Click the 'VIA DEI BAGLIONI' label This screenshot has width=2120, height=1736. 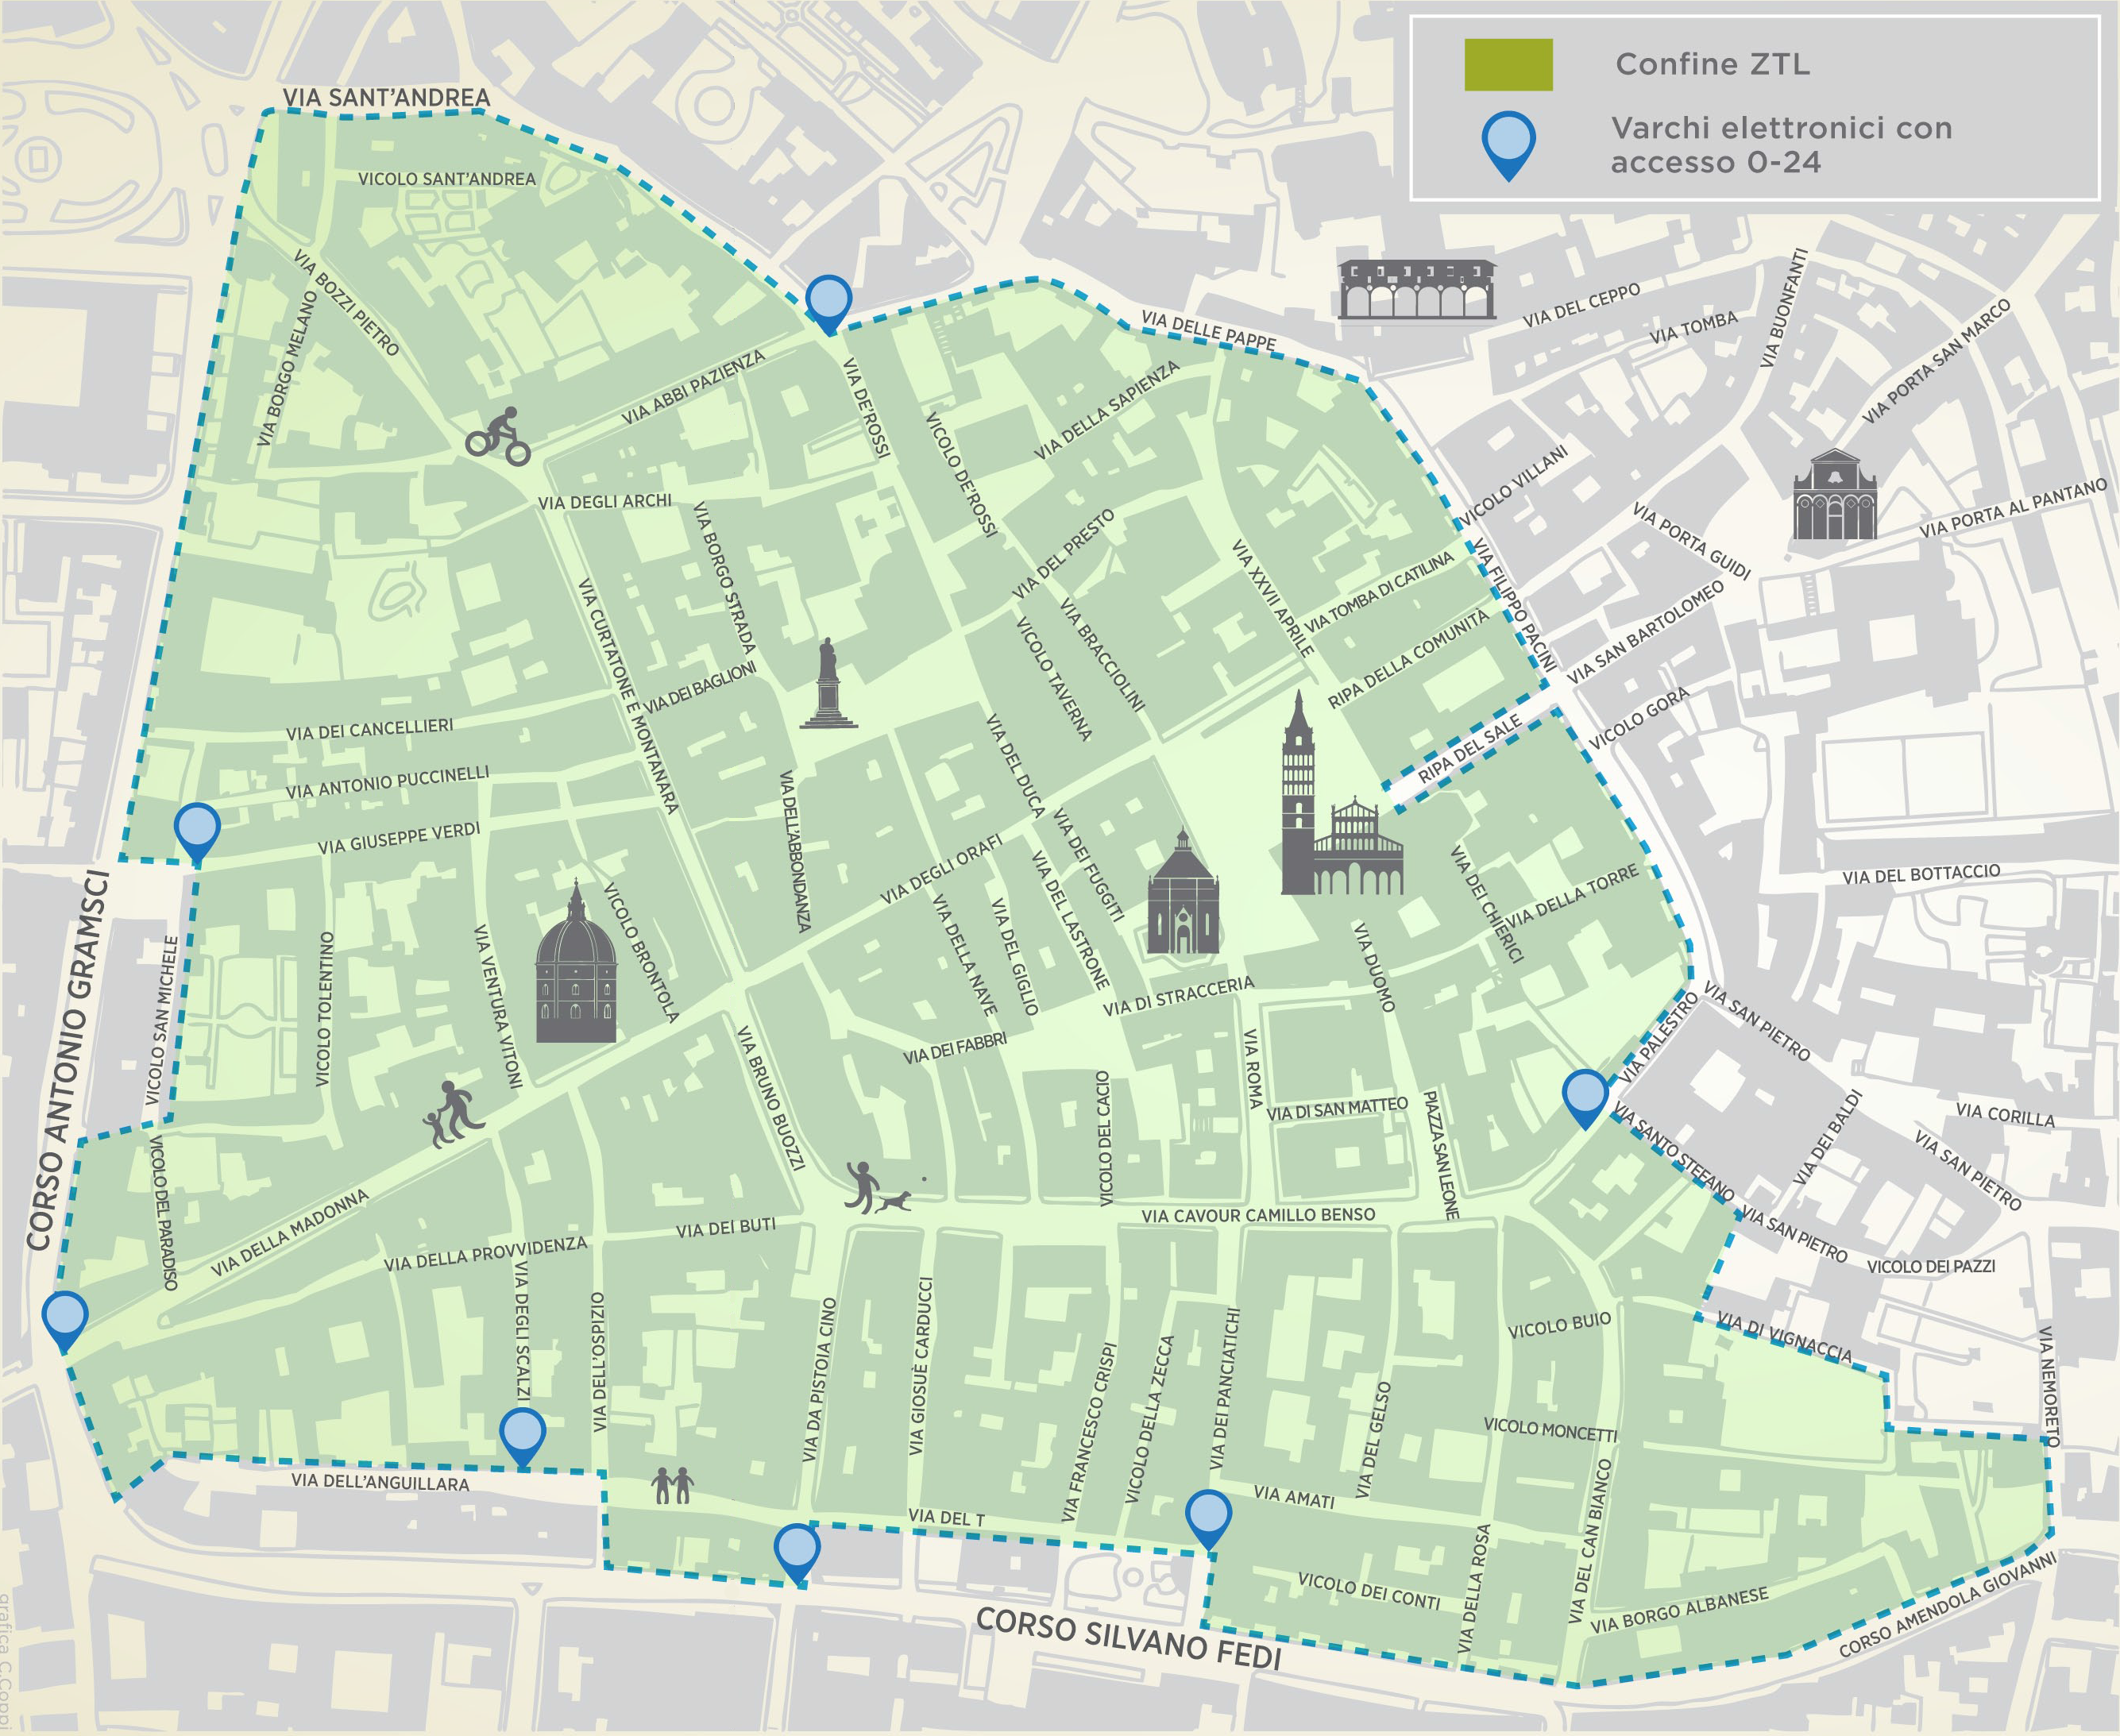click(x=699, y=688)
